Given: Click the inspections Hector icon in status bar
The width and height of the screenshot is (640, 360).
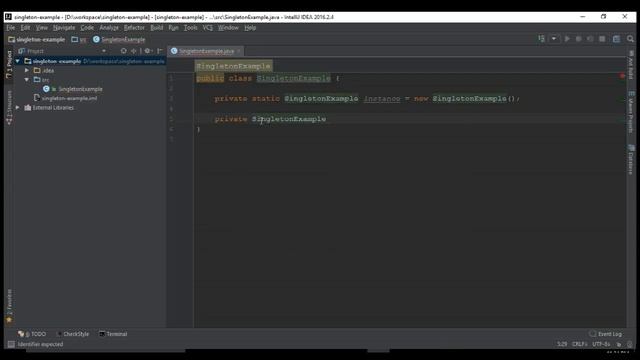Looking at the screenshot, I should 630,344.
